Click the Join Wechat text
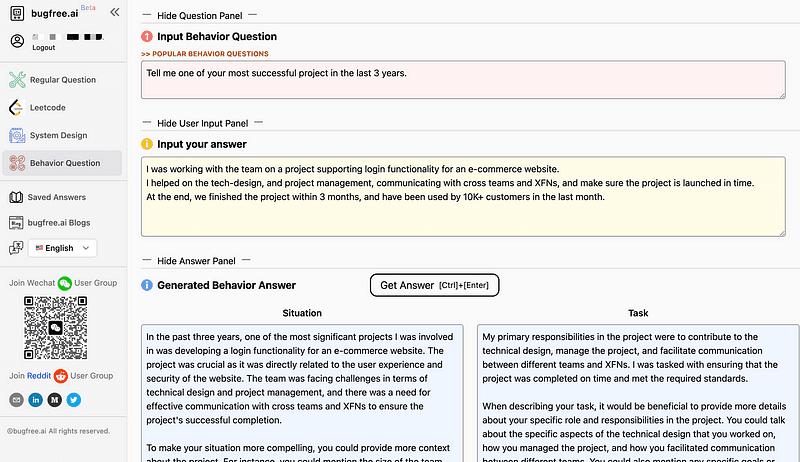This screenshot has width=800, height=462. pyautogui.click(x=32, y=283)
